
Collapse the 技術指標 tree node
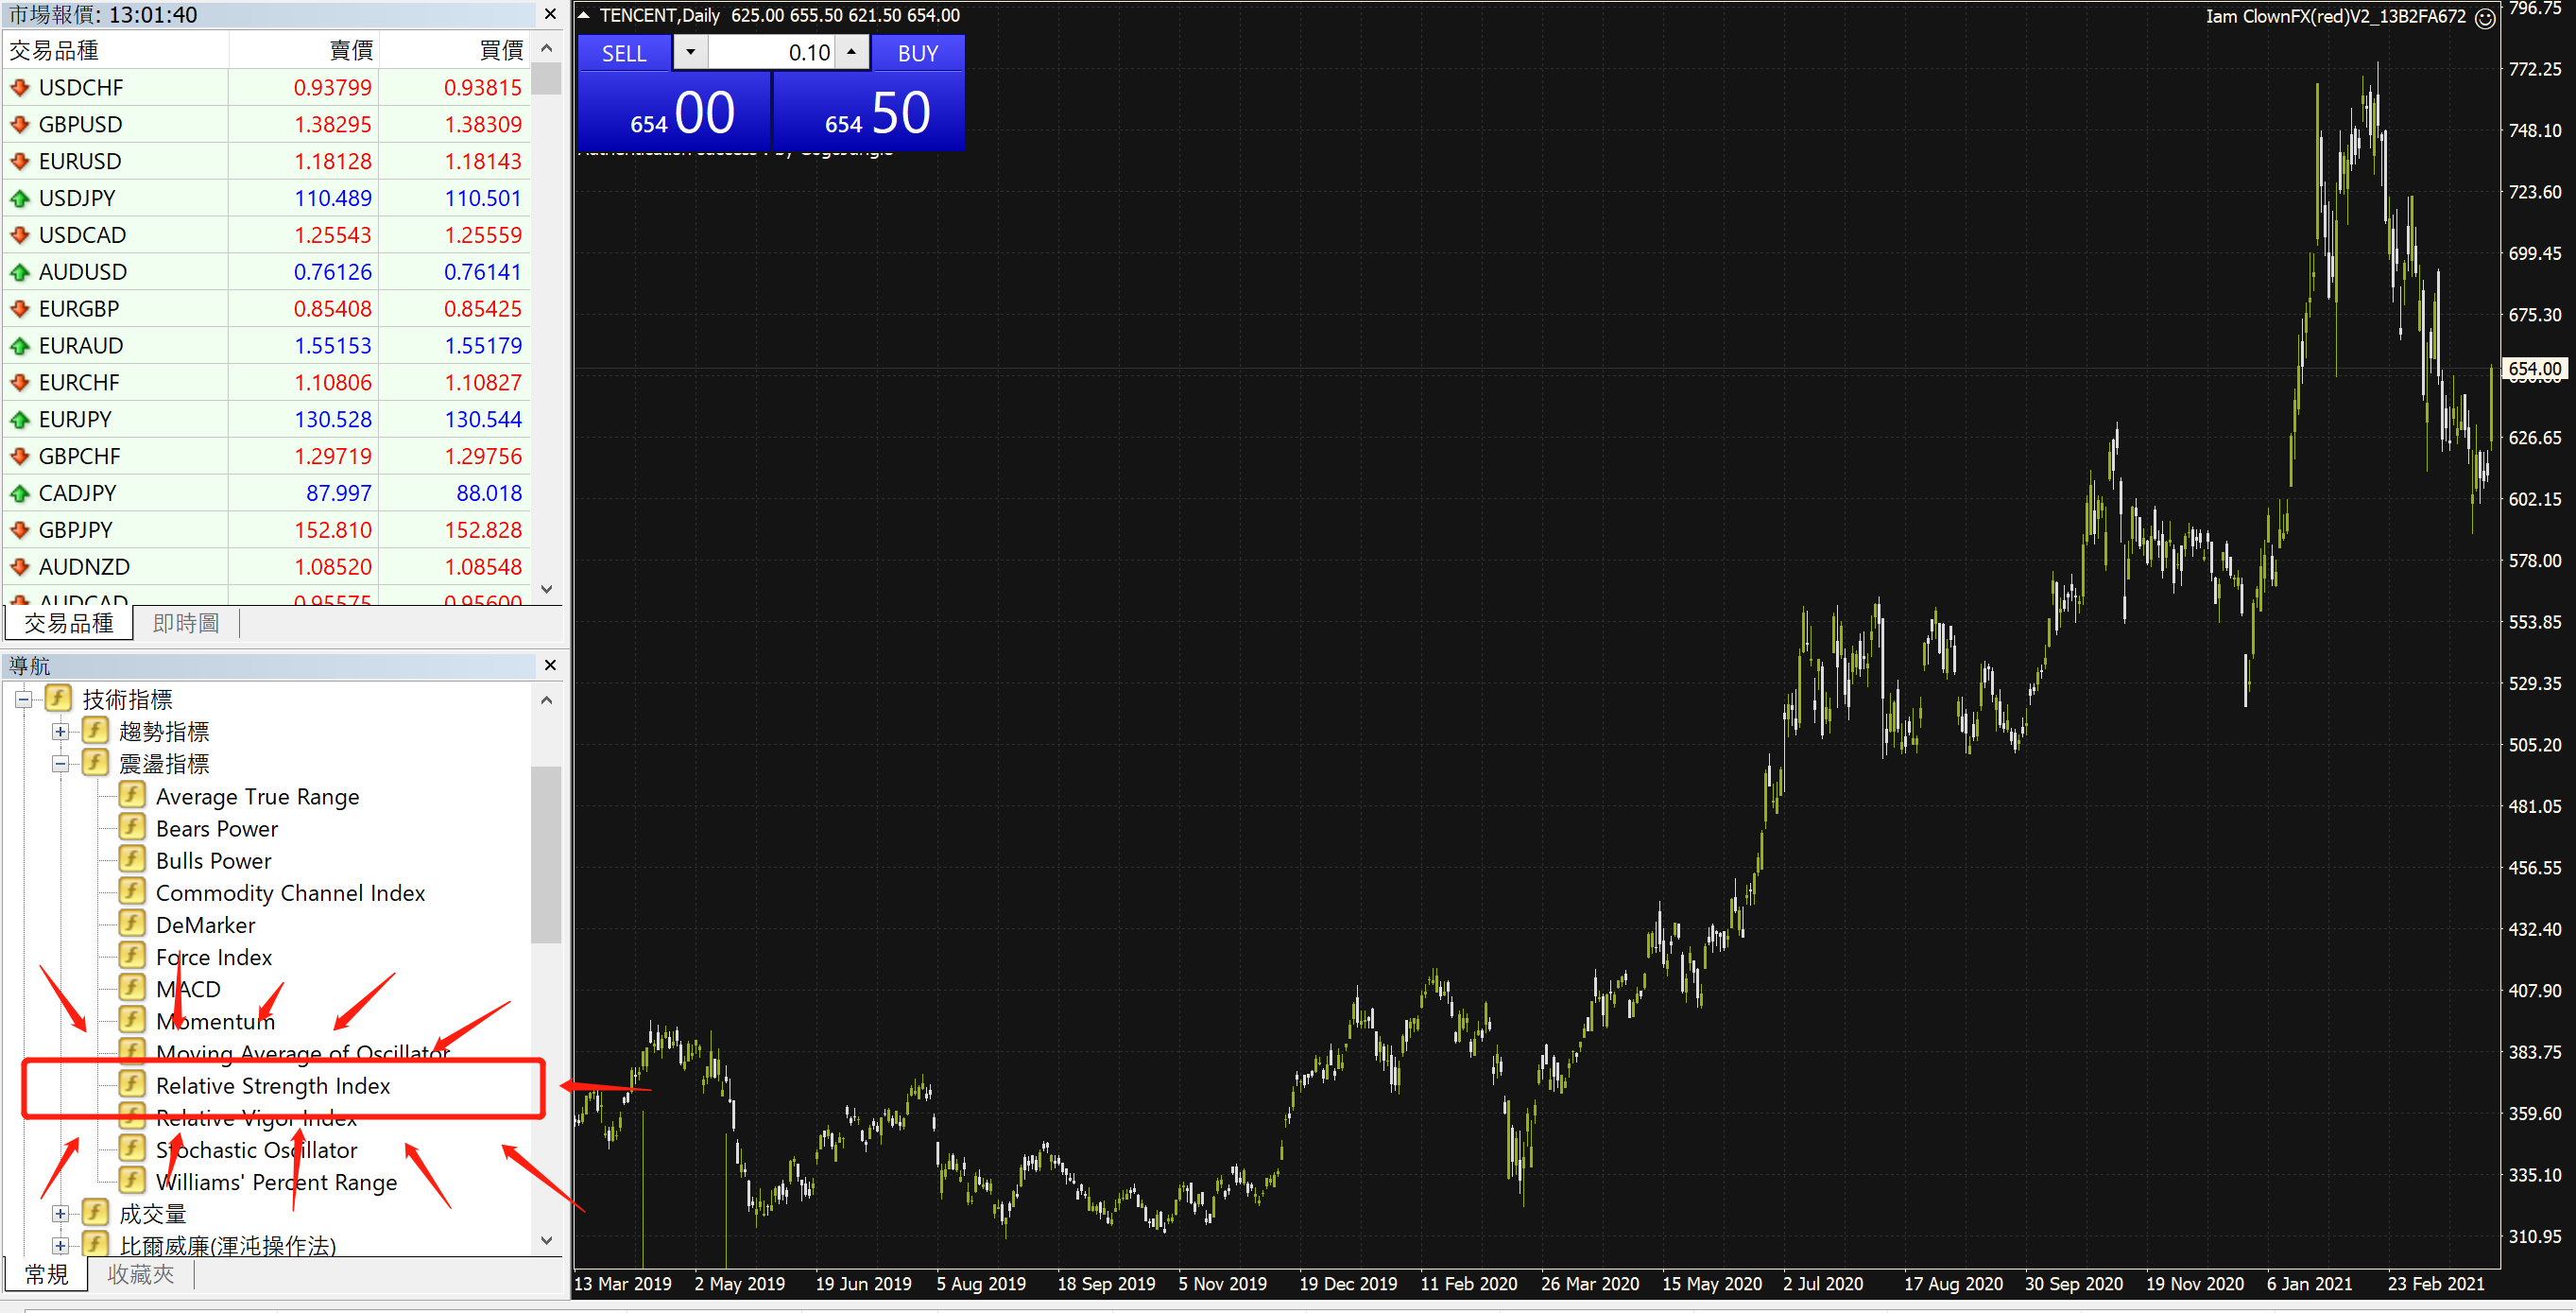point(24,699)
